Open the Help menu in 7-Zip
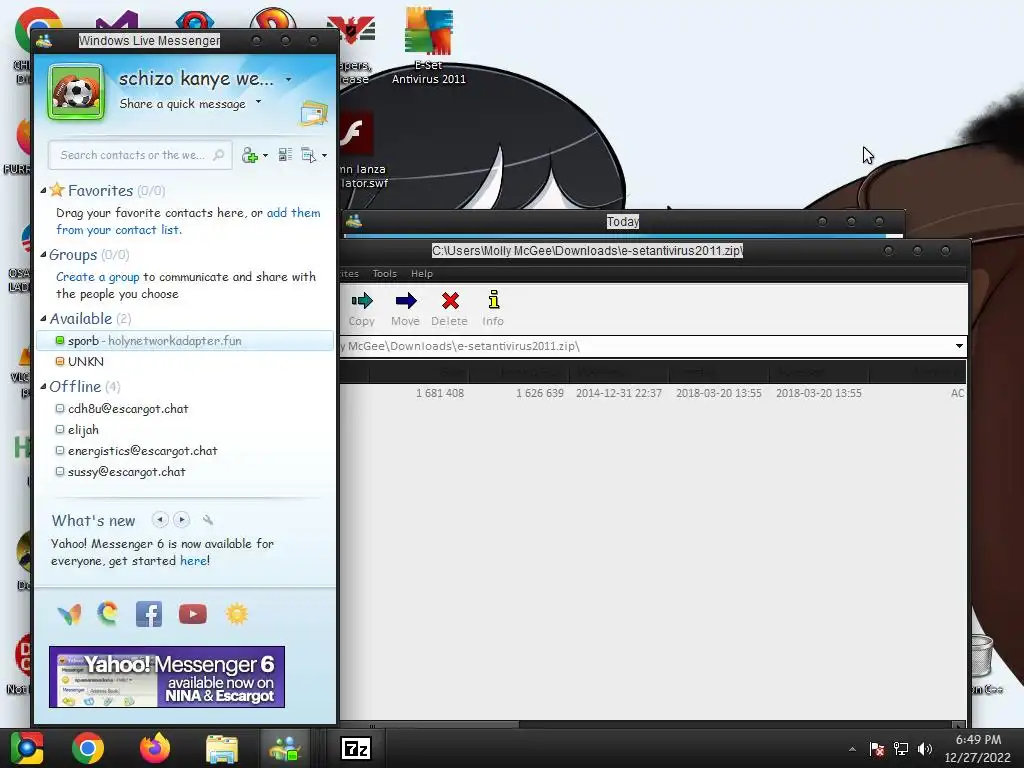Image resolution: width=1024 pixels, height=768 pixels. [x=422, y=274]
